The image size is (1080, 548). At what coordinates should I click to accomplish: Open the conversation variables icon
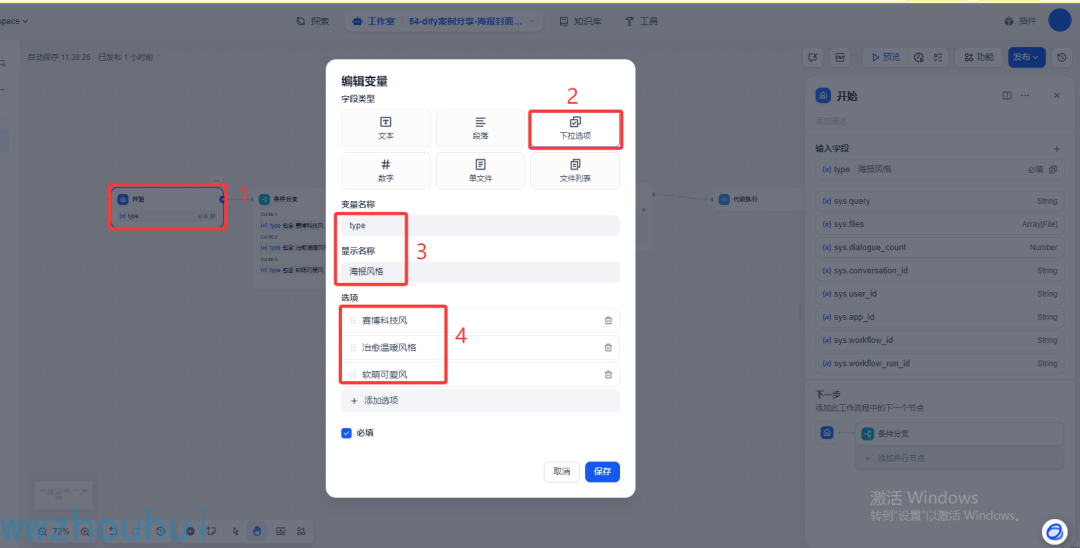(814, 57)
